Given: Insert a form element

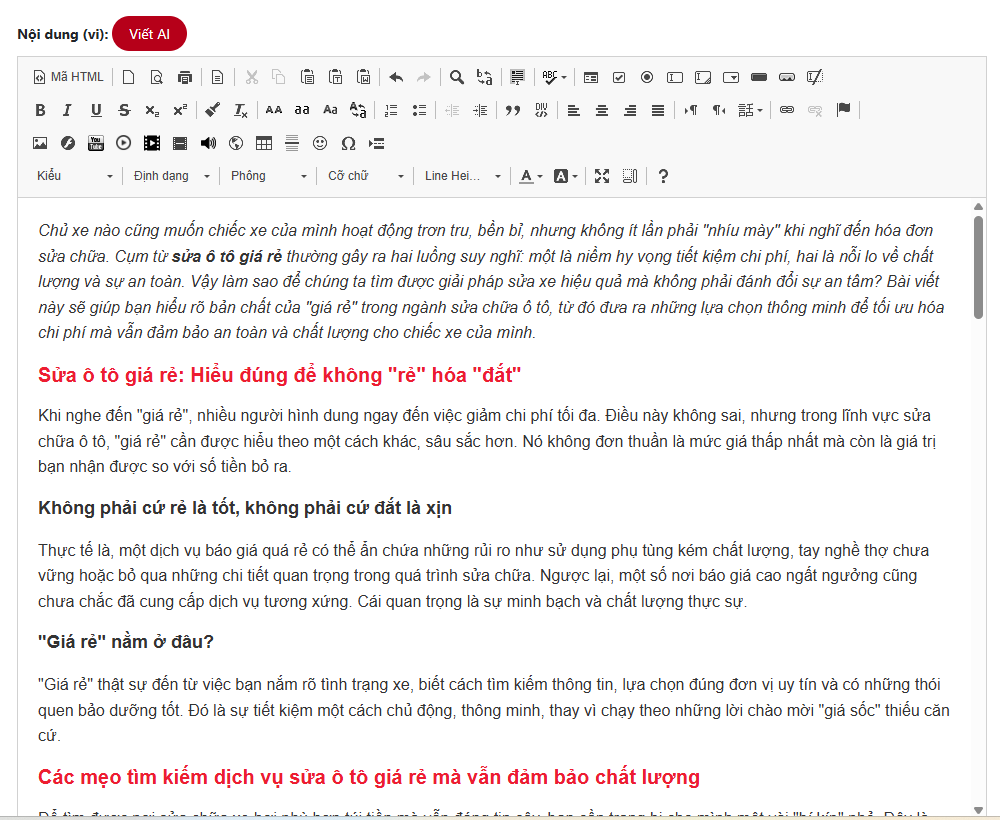Looking at the screenshot, I should 591,77.
